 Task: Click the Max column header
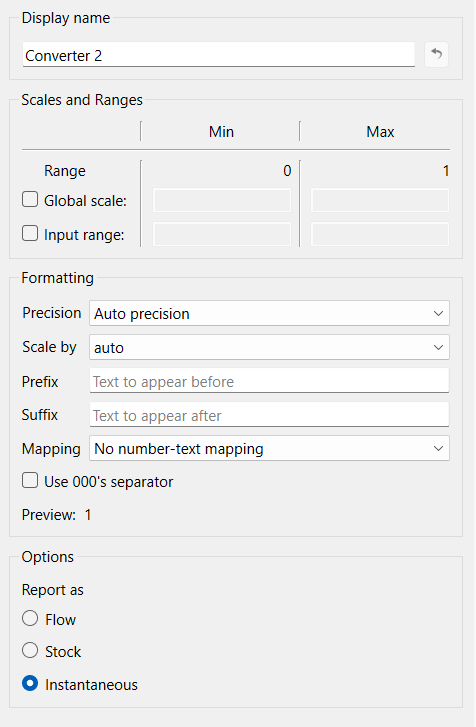coord(380,132)
